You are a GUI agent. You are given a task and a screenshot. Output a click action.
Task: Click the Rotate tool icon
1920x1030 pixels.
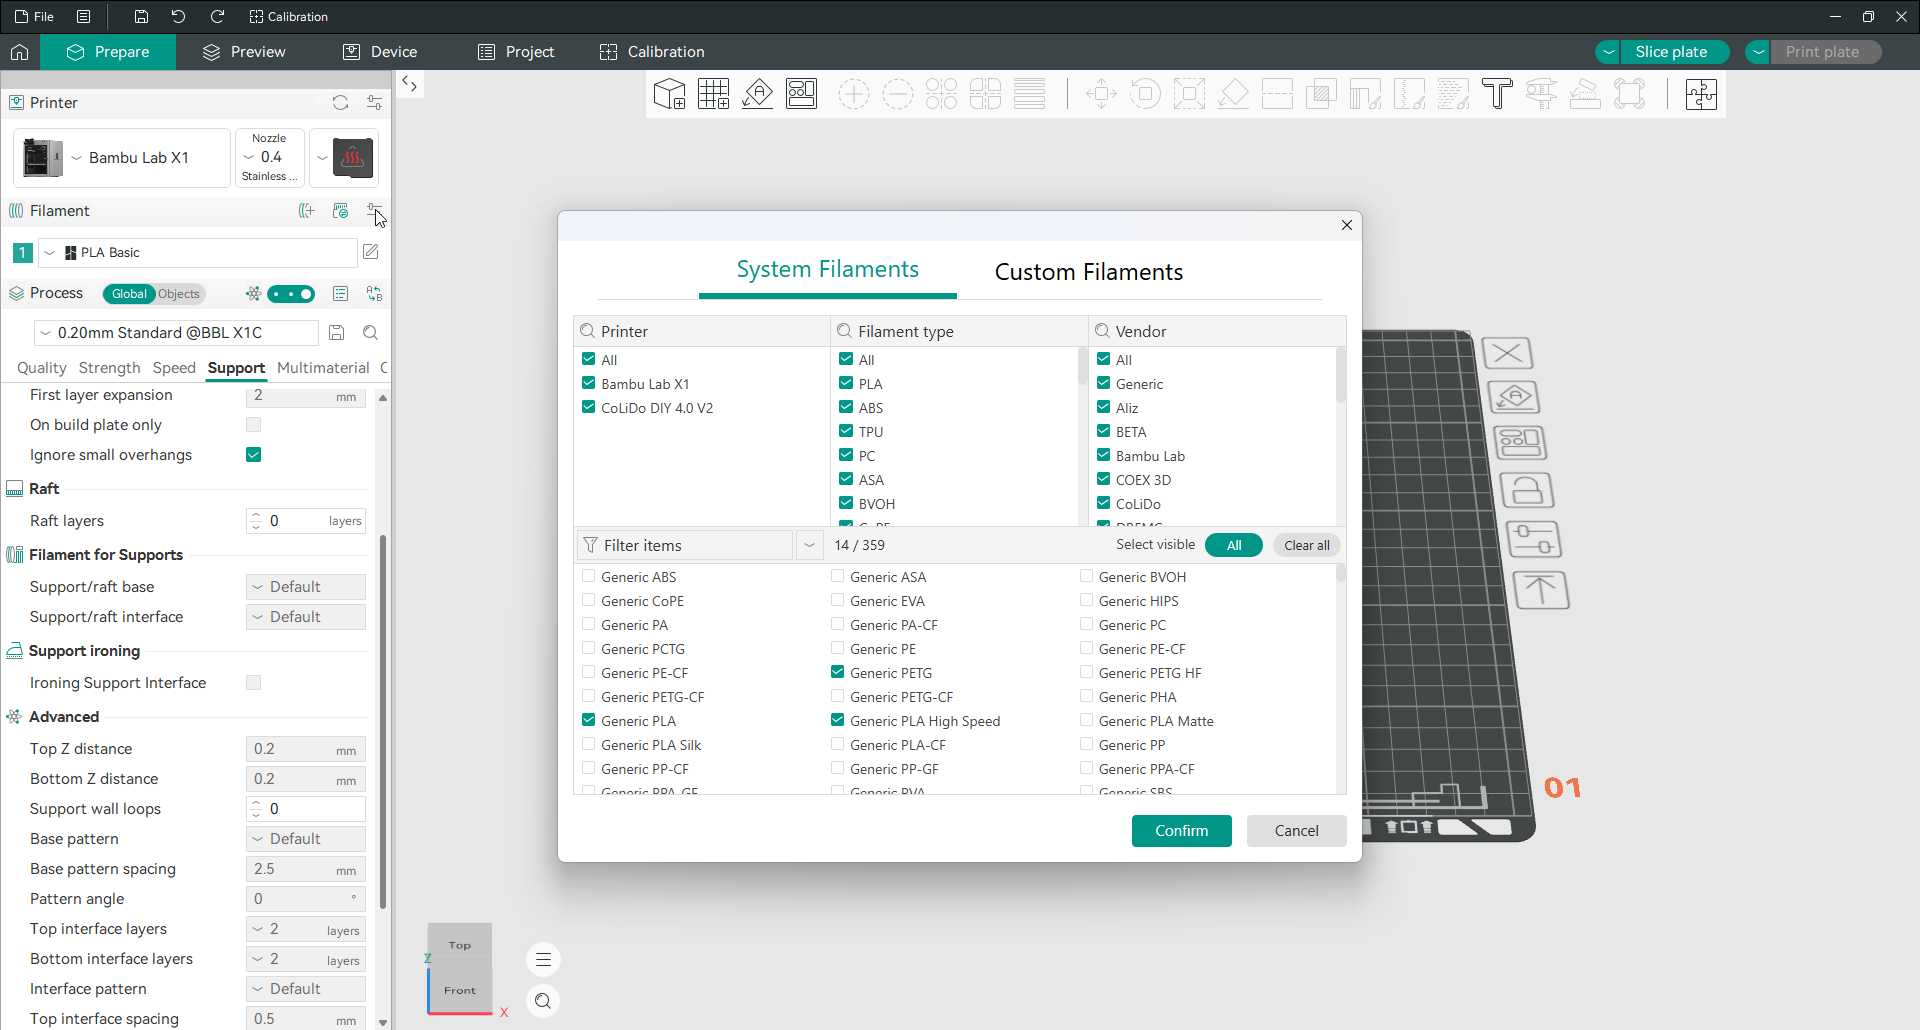1145,94
